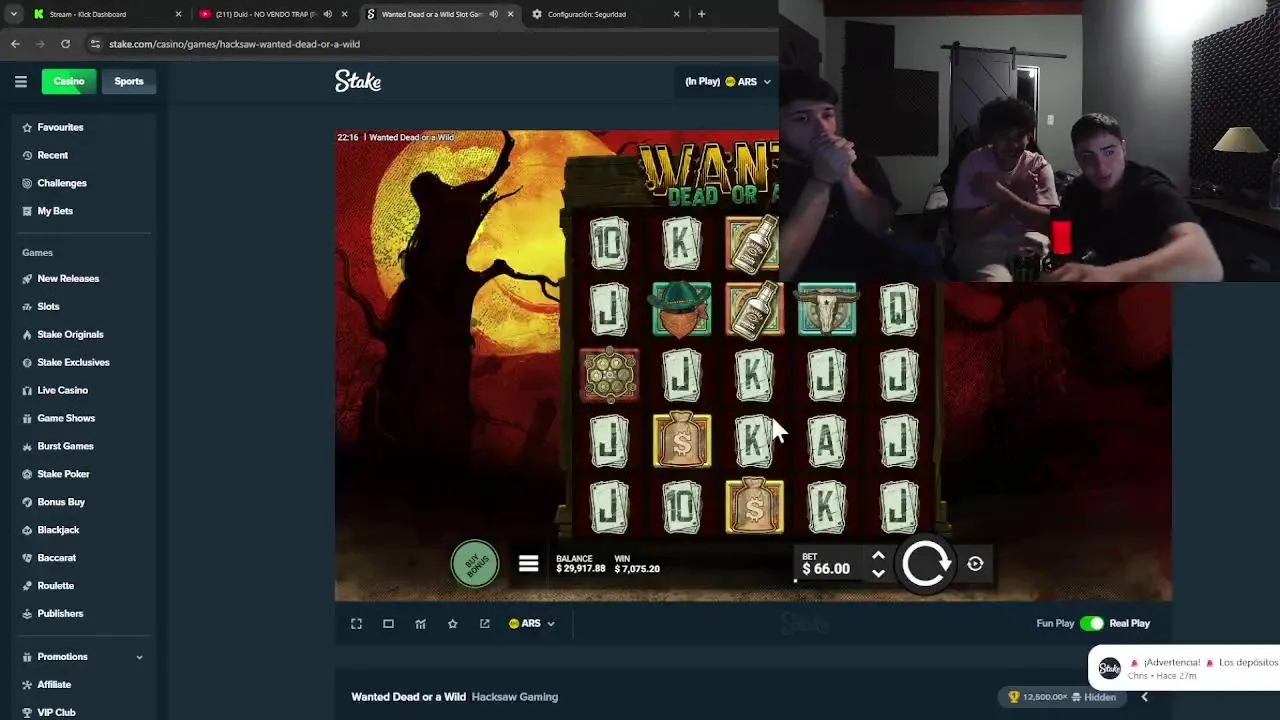Collapse the game info chevron
Screen dimensions: 1280x720
(x=1145, y=697)
